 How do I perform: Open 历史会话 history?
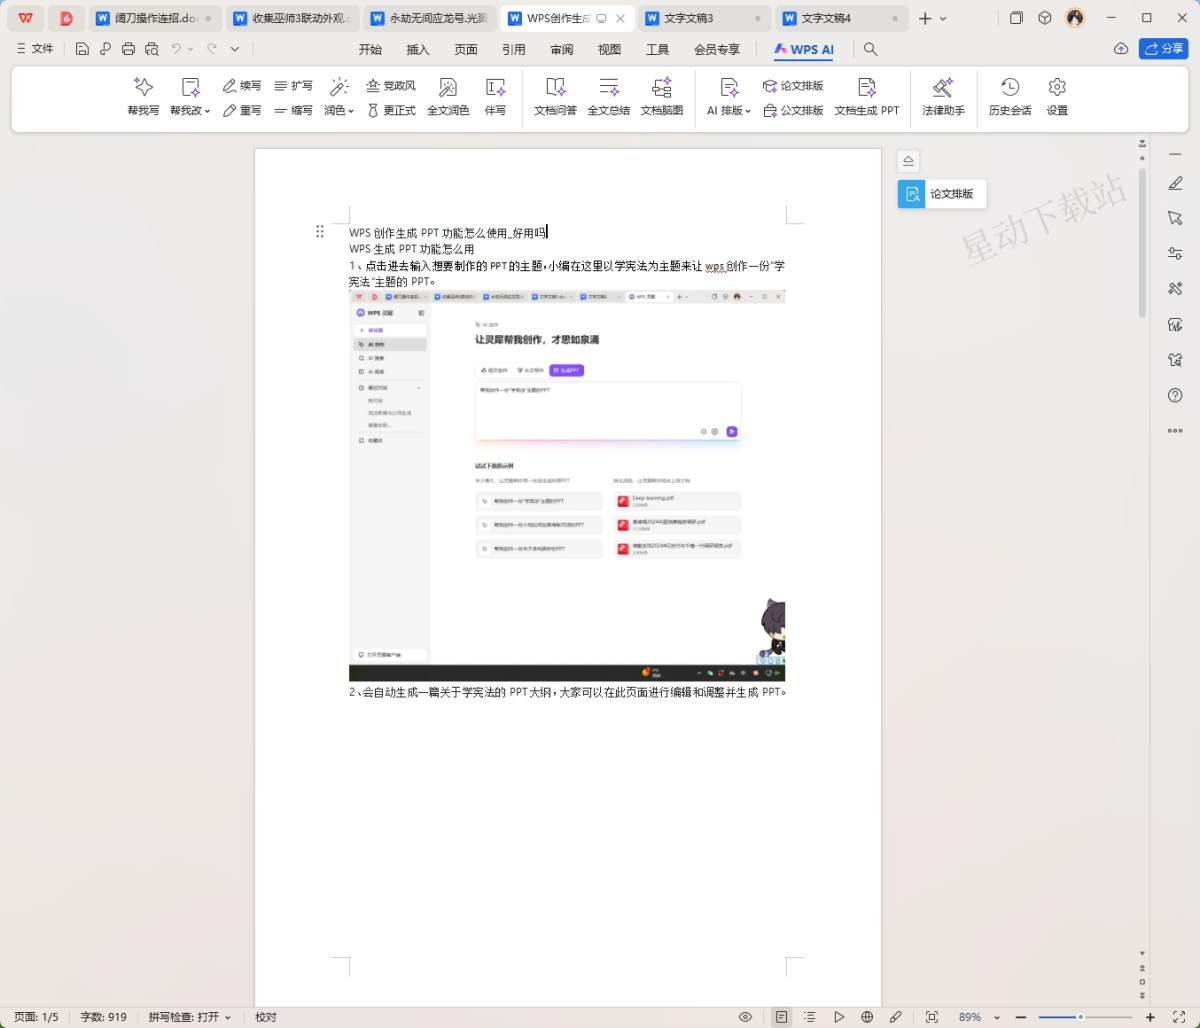click(1010, 97)
